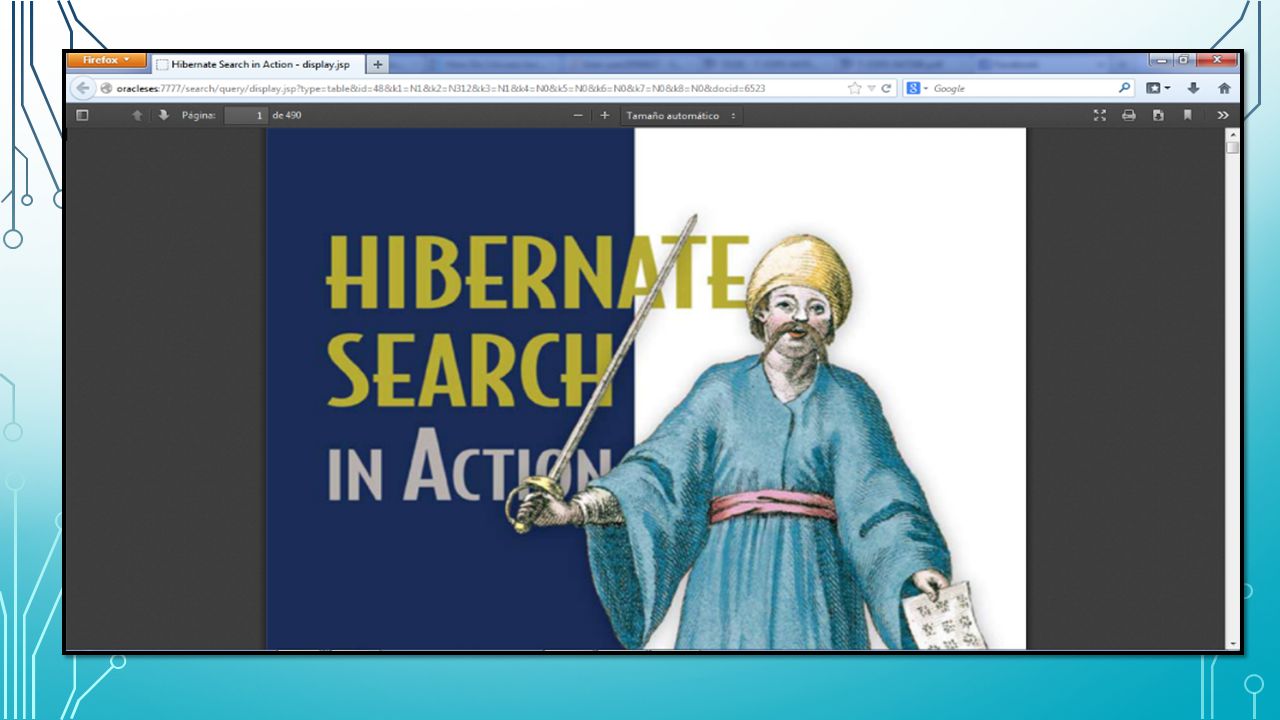
Task: Maximize the Firefox window
Action: coord(1184,60)
